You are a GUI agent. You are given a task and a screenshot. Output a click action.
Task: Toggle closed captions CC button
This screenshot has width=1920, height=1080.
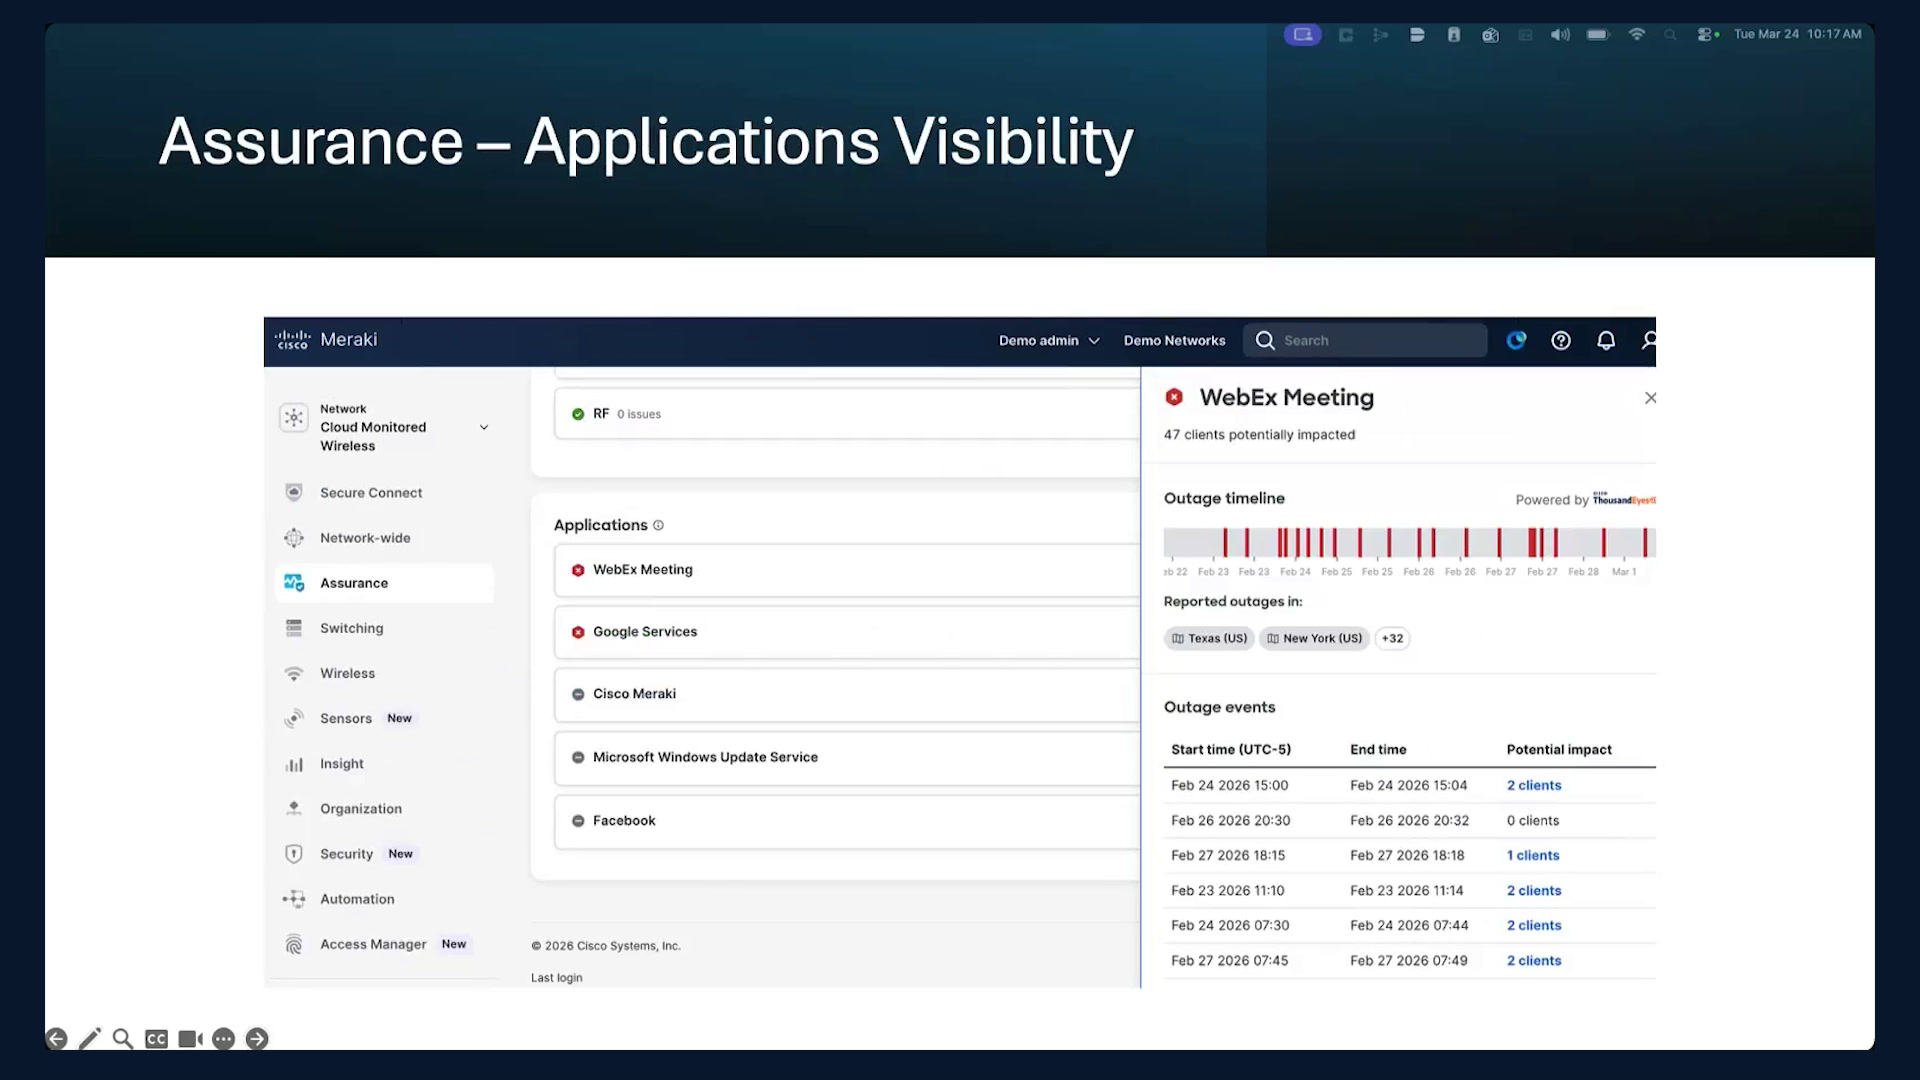(156, 1039)
